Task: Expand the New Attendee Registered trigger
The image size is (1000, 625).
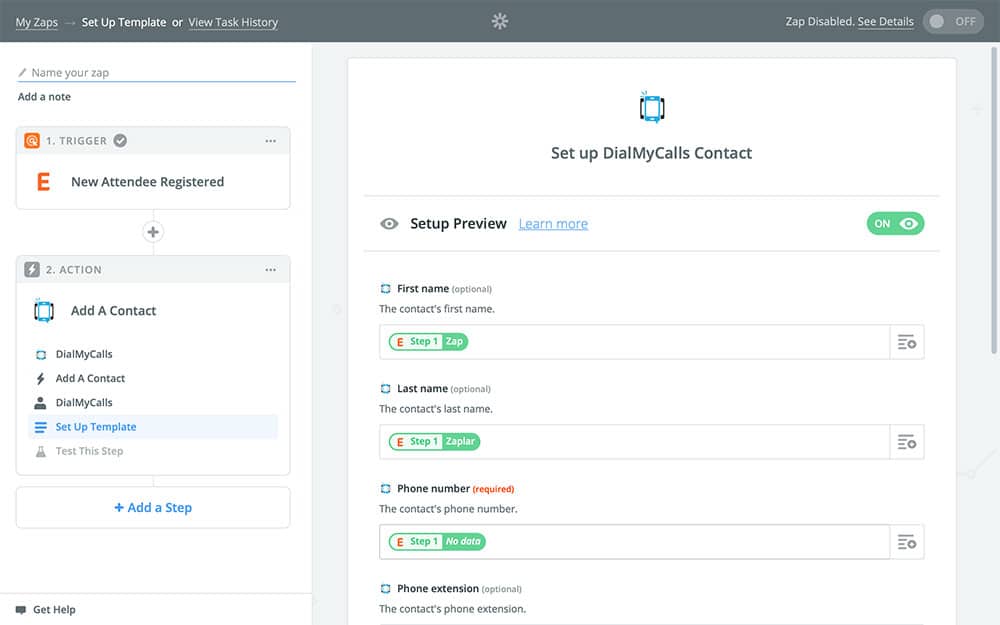Action: (x=147, y=182)
